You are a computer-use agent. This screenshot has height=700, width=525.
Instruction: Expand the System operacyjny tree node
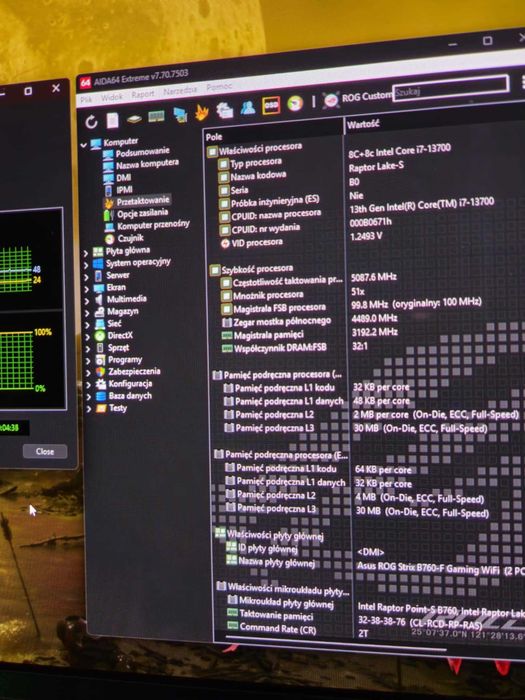click(86, 265)
